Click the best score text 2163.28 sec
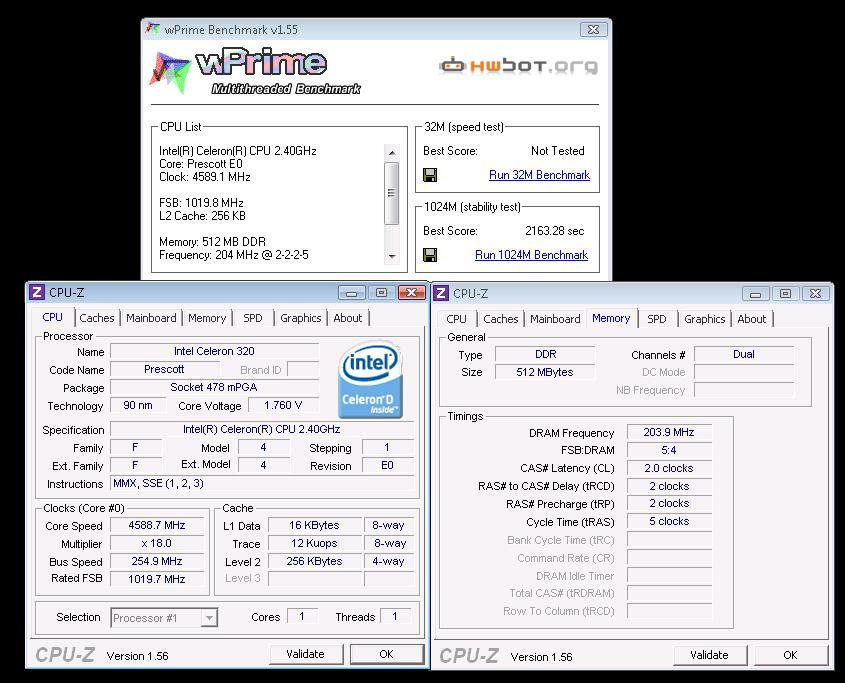 (x=555, y=231)
